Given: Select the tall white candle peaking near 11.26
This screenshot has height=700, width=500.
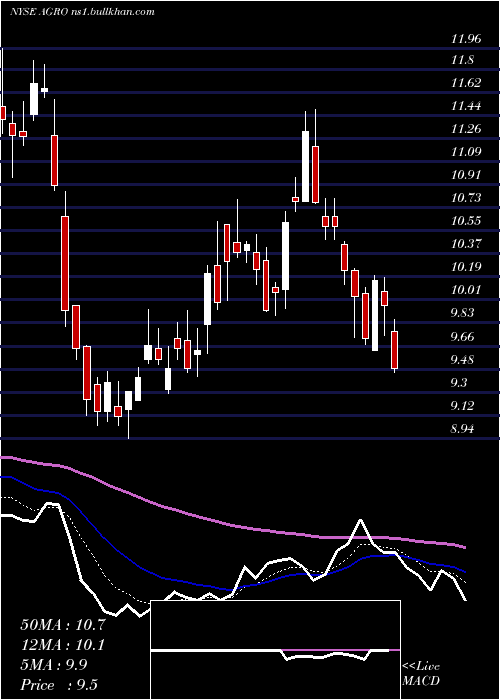Looking at the screenshot, I should 305,166.
